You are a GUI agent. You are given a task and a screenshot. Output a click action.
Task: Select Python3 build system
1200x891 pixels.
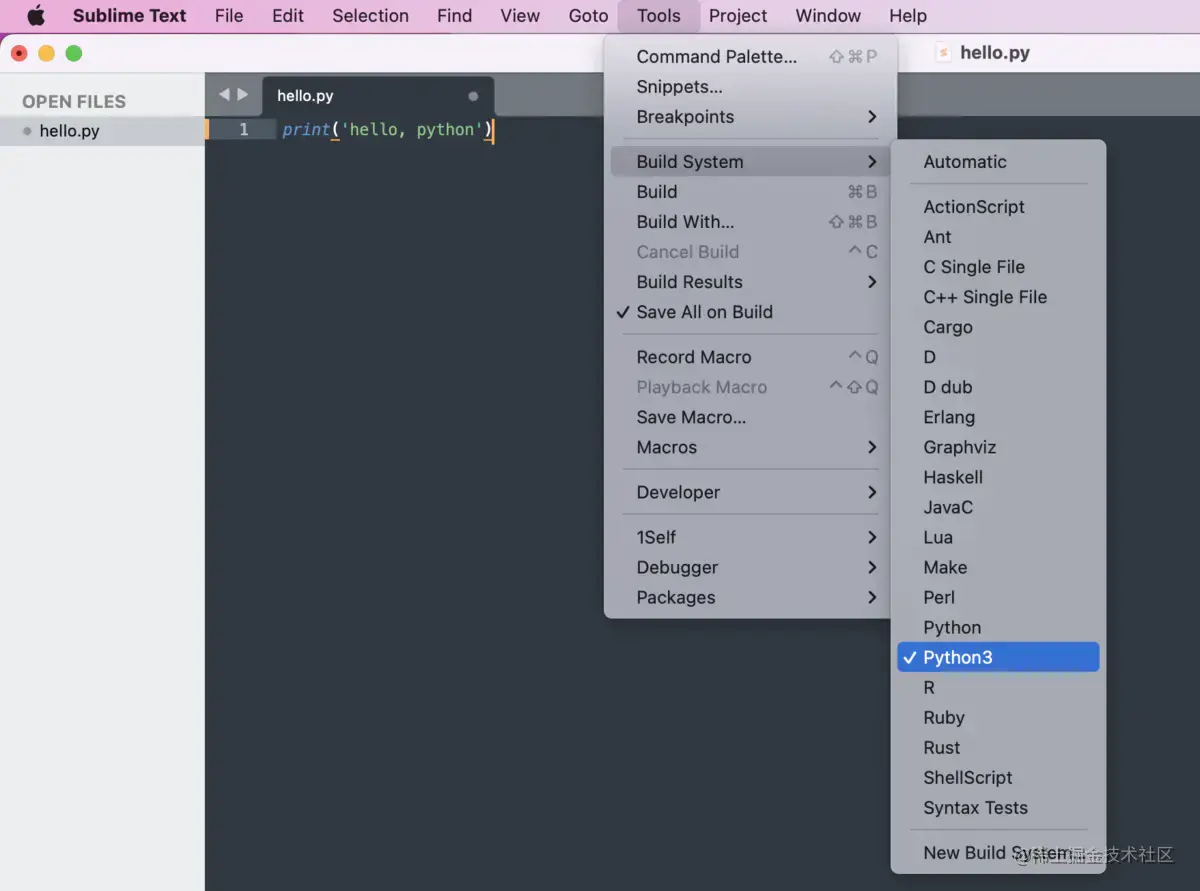pyautogui.click(x=998, y=657)
